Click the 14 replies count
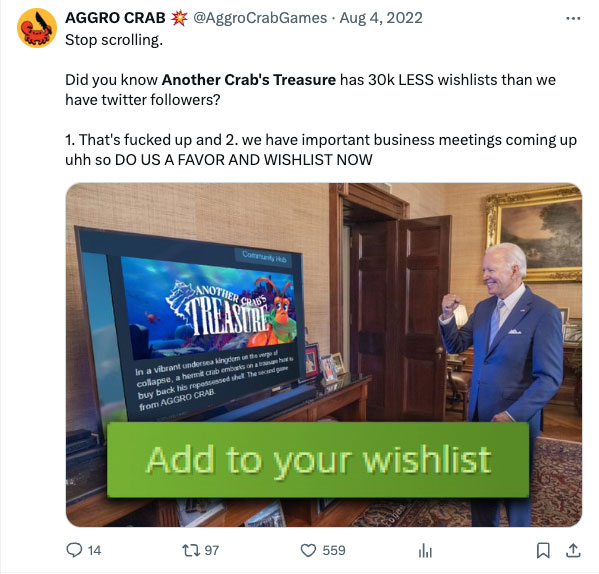Viewport: 599px width, 574px height. [x=94, y=550]
